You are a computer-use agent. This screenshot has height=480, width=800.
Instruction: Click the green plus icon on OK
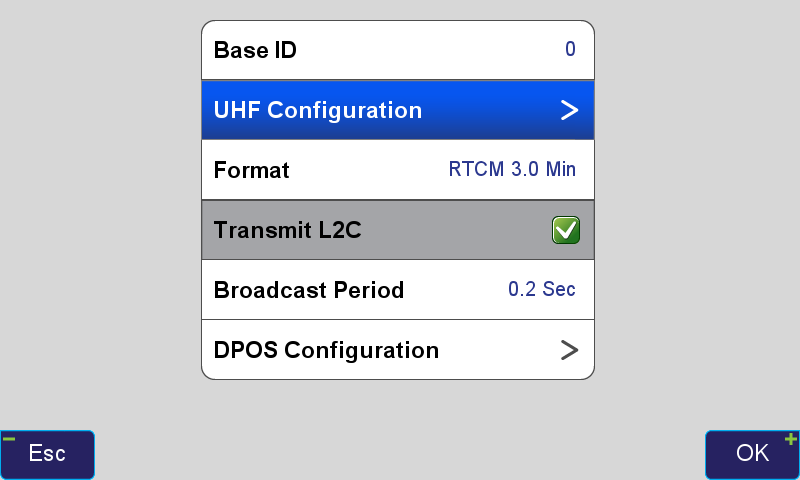pyautogui.click(x=790, y=439)
